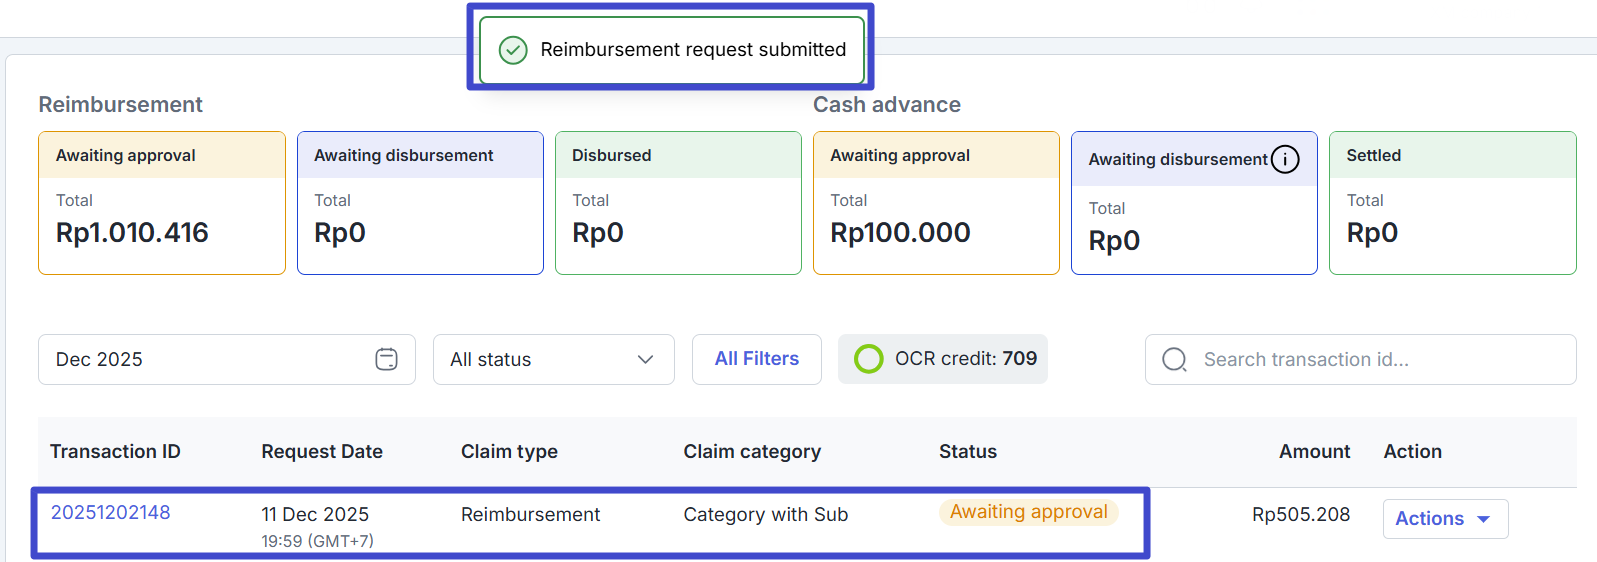The width and height of the screenshot is (1597, 562).
Task: Click the info icon beside Awaiting disbursement
Action: point(1285,159)
